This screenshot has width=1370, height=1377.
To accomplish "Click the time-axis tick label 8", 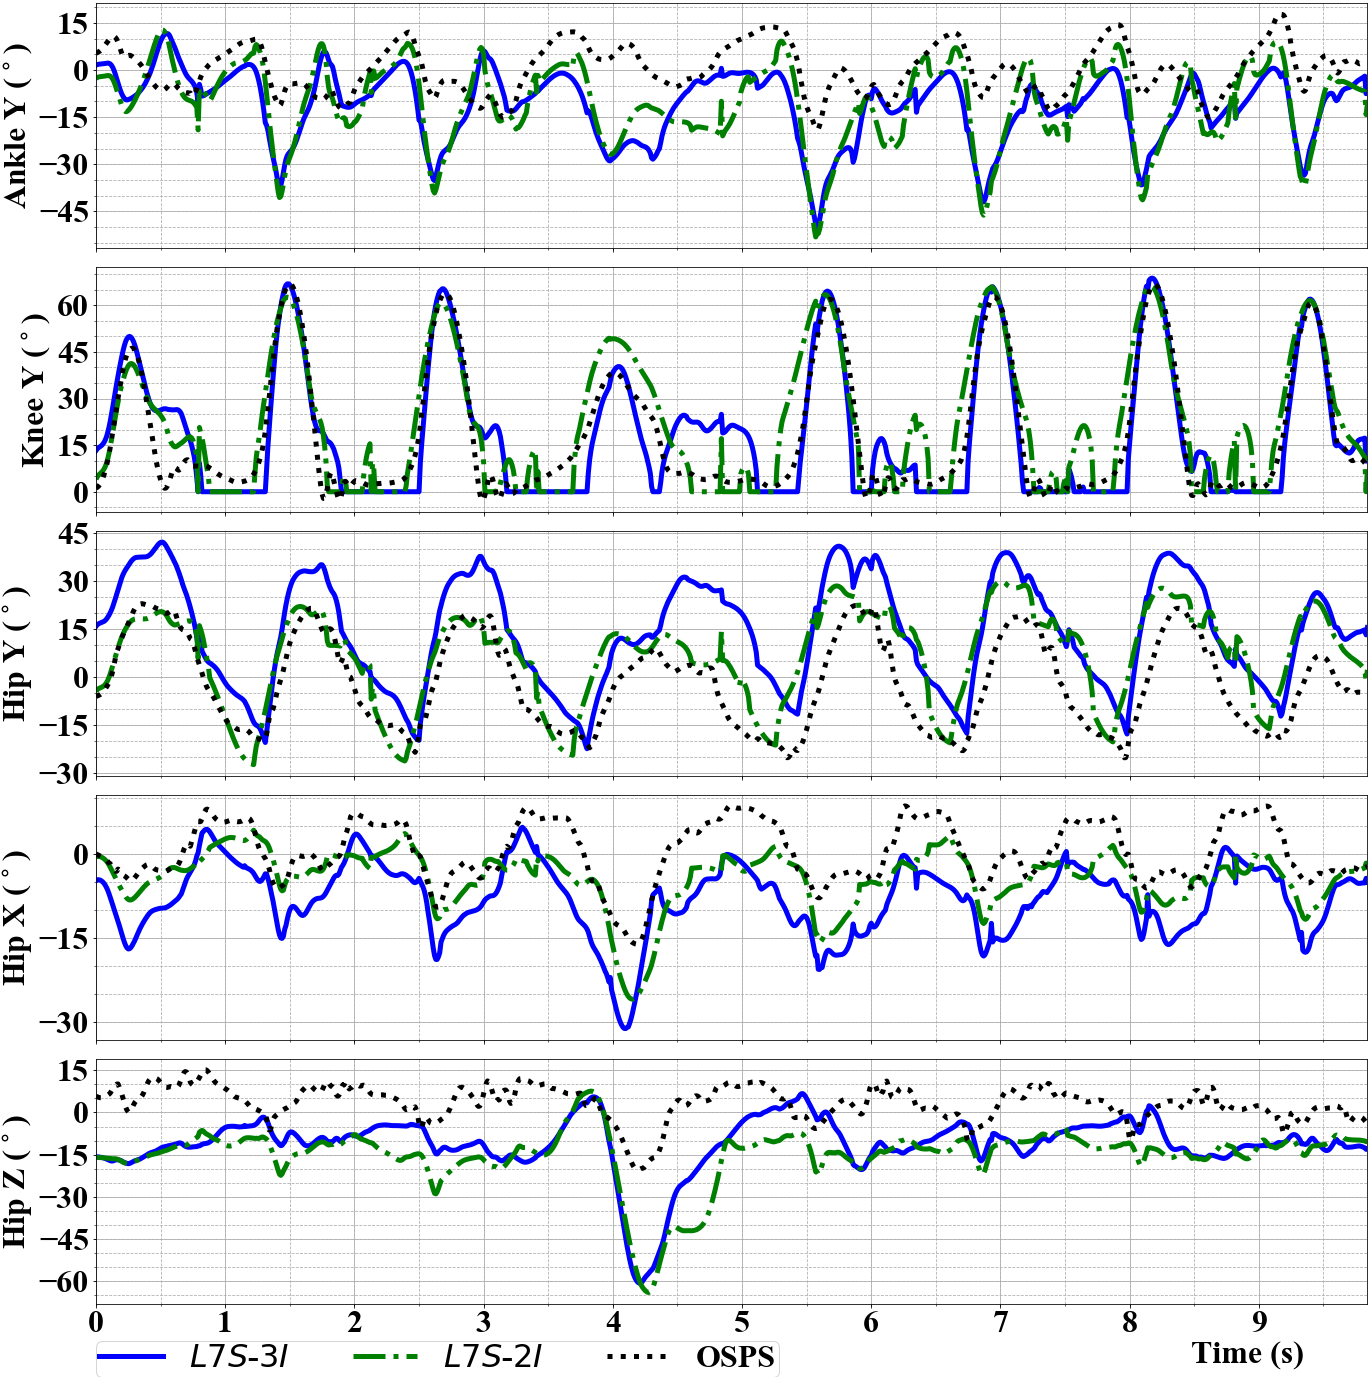I will click(x=1130, y=1322).
